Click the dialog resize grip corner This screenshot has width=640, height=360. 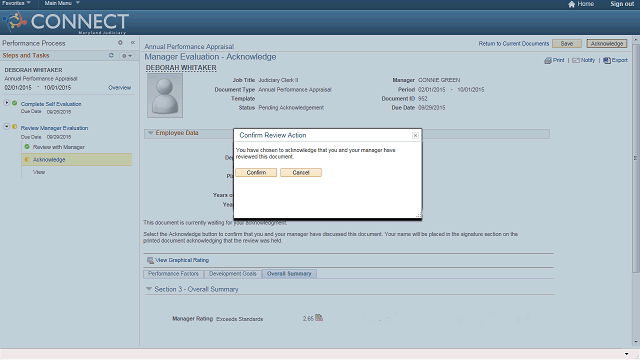point(418,215)
